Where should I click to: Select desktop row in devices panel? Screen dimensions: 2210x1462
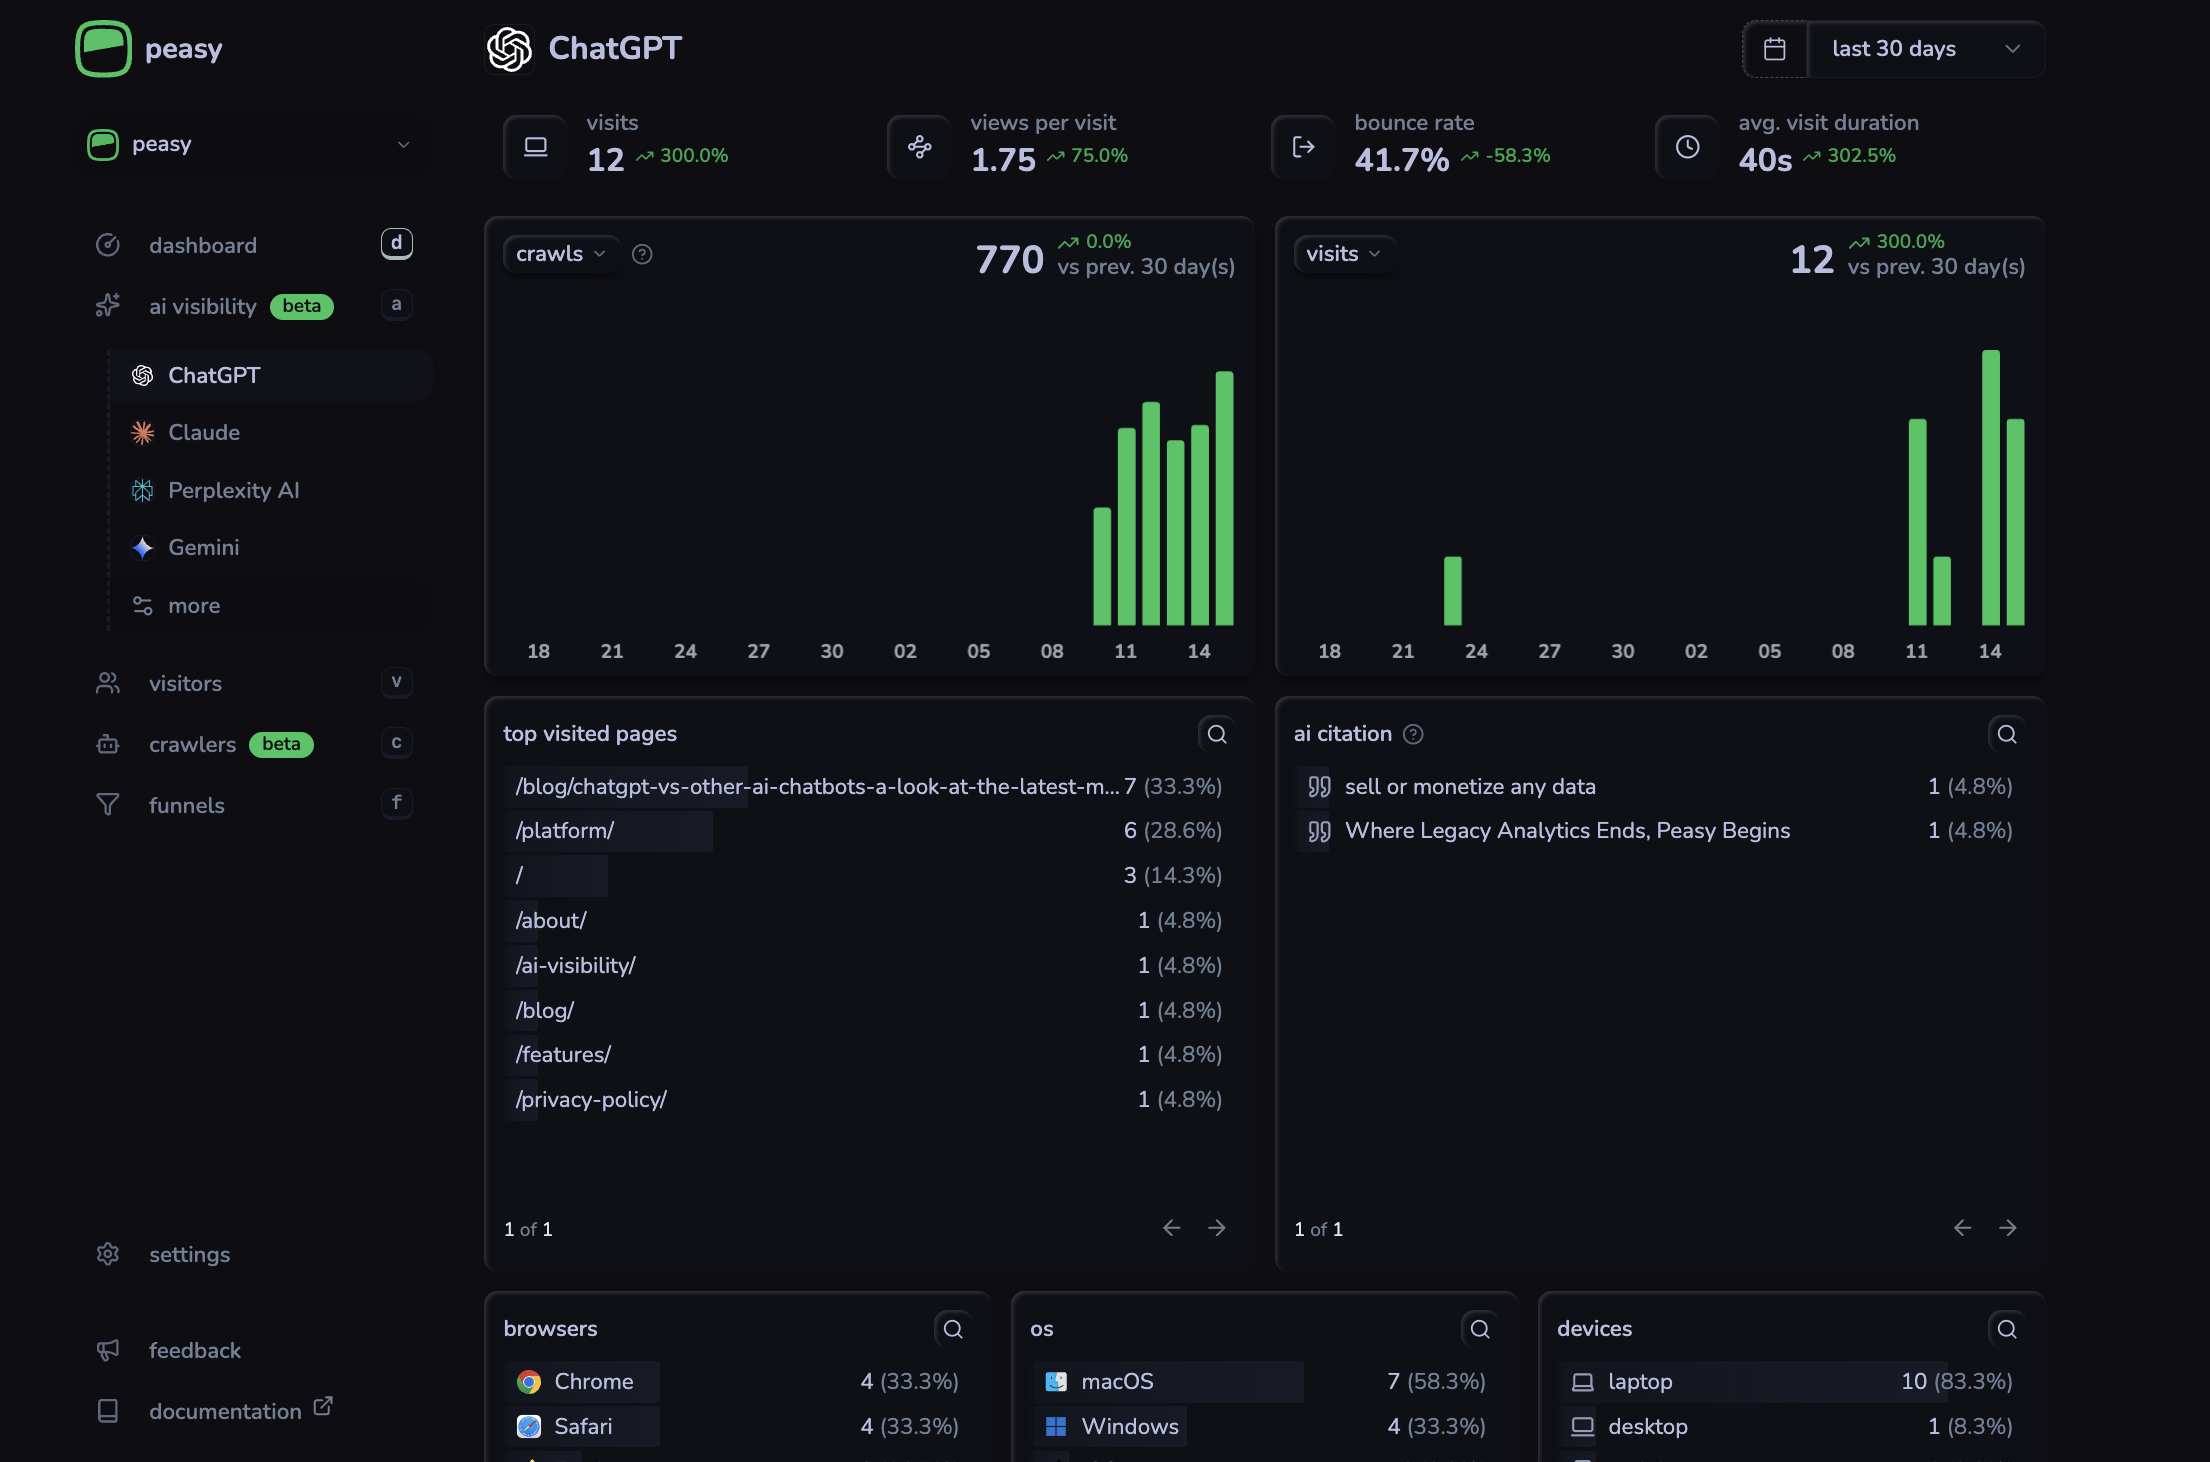tap(1791, 1427)
